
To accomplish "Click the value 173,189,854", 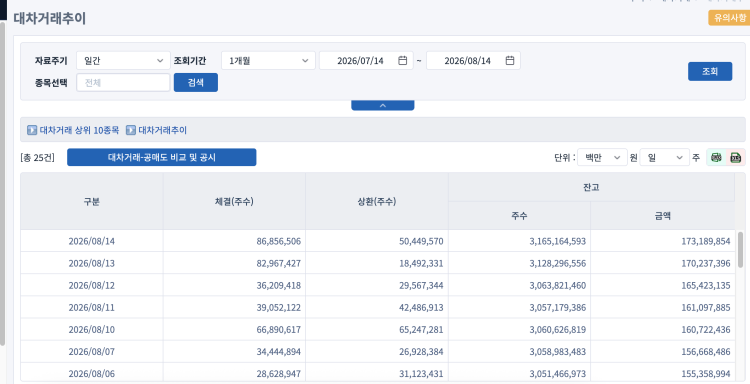I will 706,241.
